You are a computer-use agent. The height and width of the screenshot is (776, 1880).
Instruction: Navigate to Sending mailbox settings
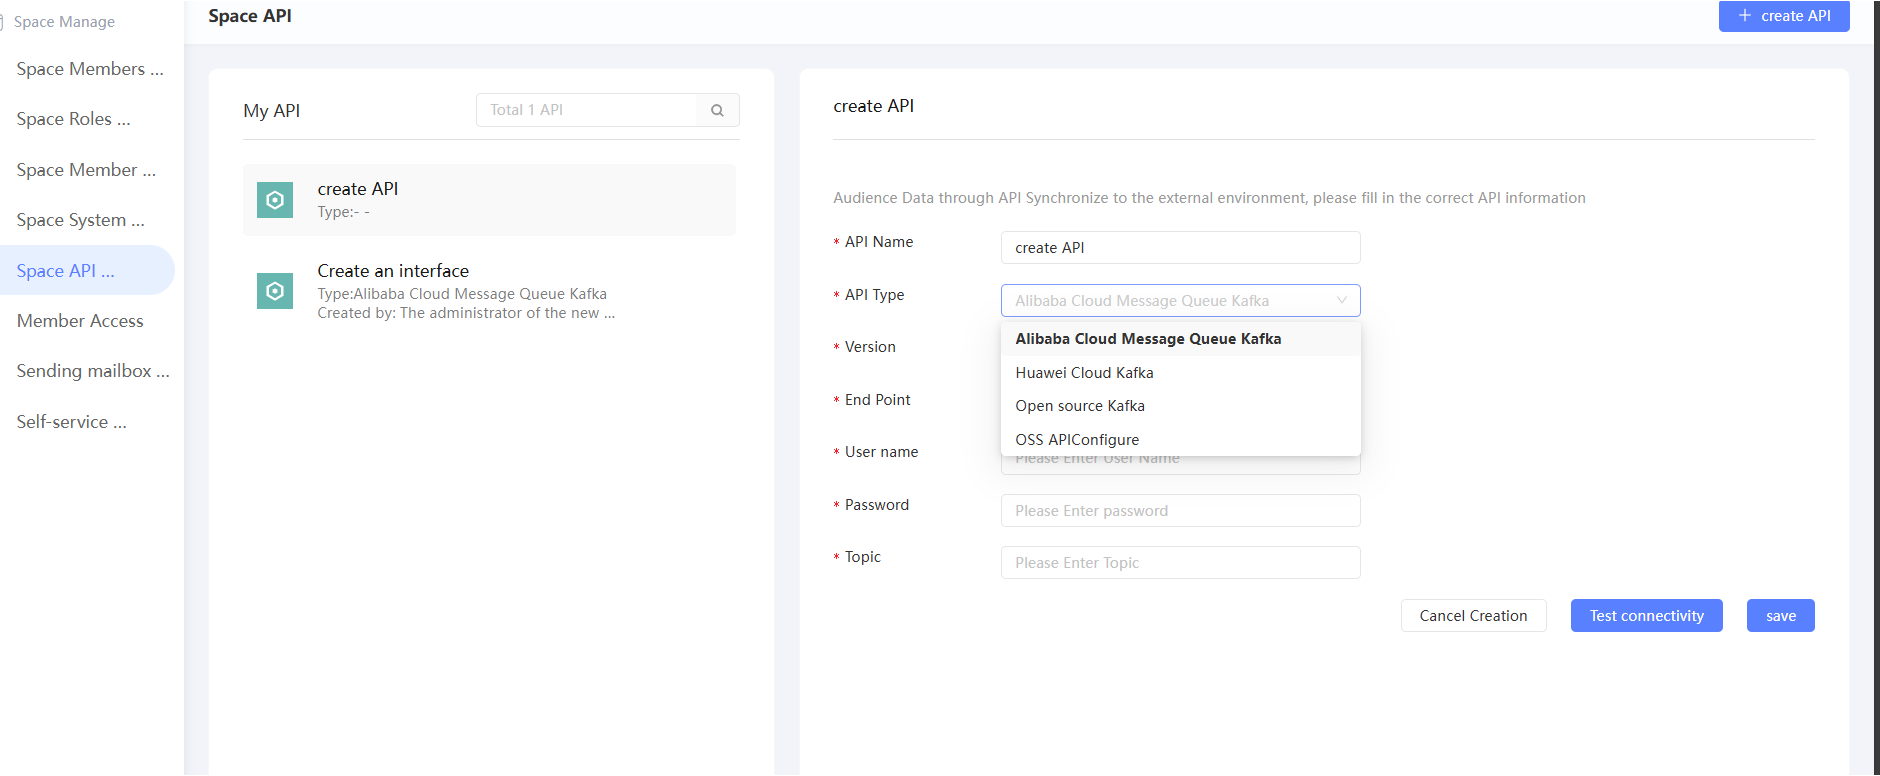(x=93, y=371)
